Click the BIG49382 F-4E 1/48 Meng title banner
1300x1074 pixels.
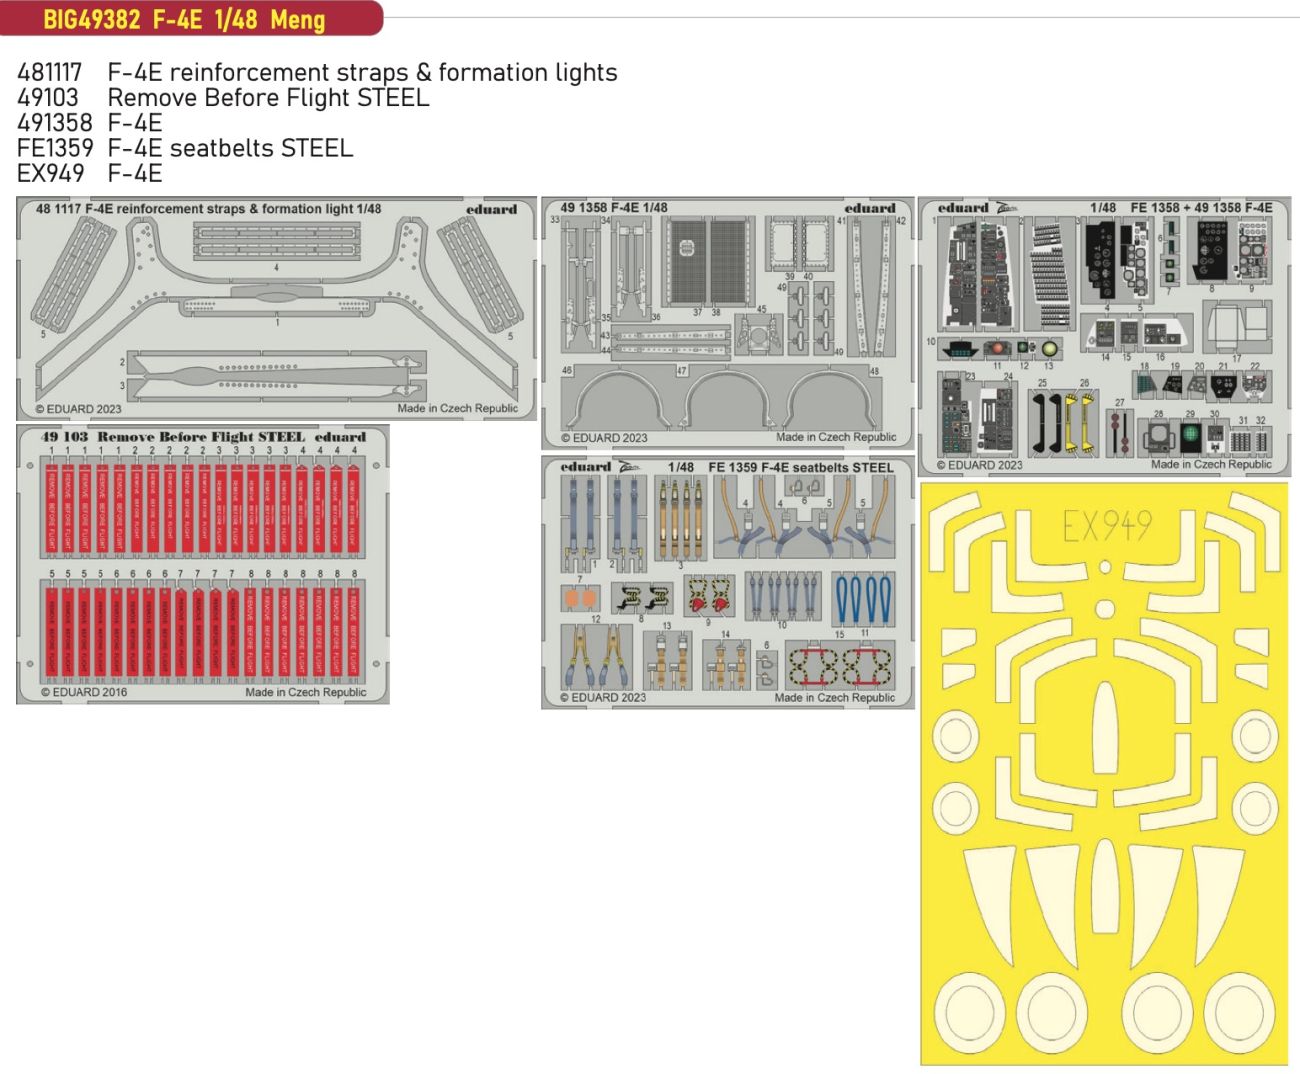(x=185, y=19)
